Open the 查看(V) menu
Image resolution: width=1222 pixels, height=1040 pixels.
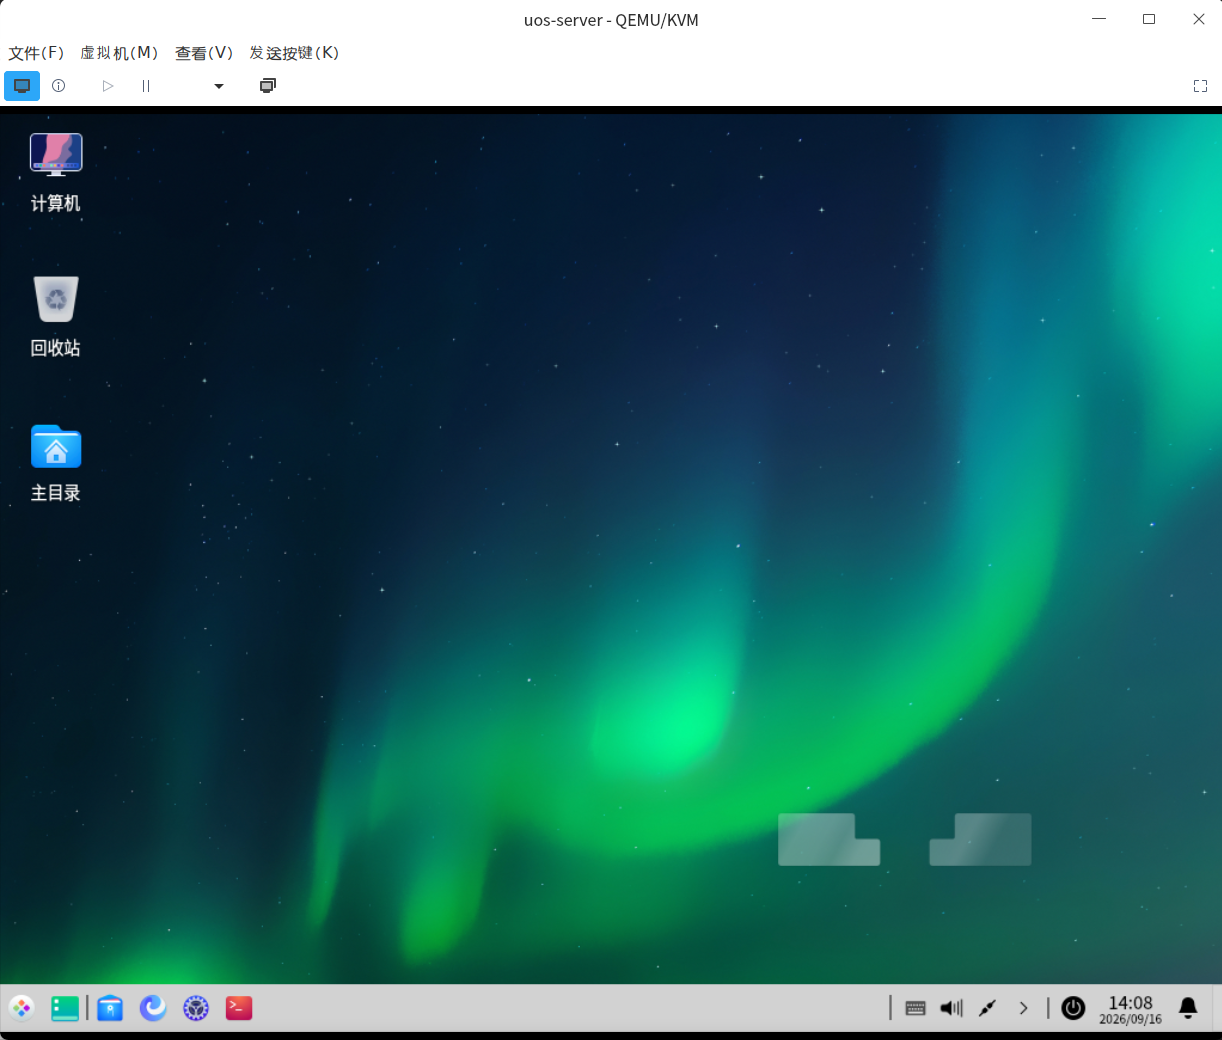point(204,53)
